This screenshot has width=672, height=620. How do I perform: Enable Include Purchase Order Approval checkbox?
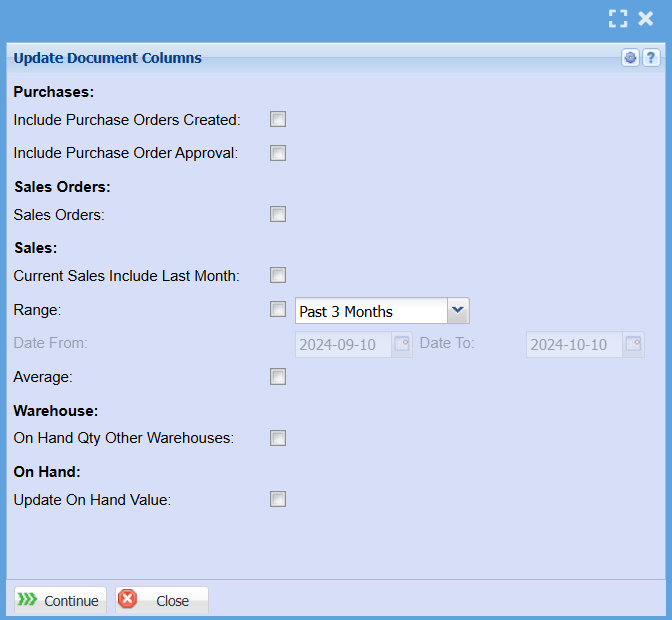tap(278, 153)
